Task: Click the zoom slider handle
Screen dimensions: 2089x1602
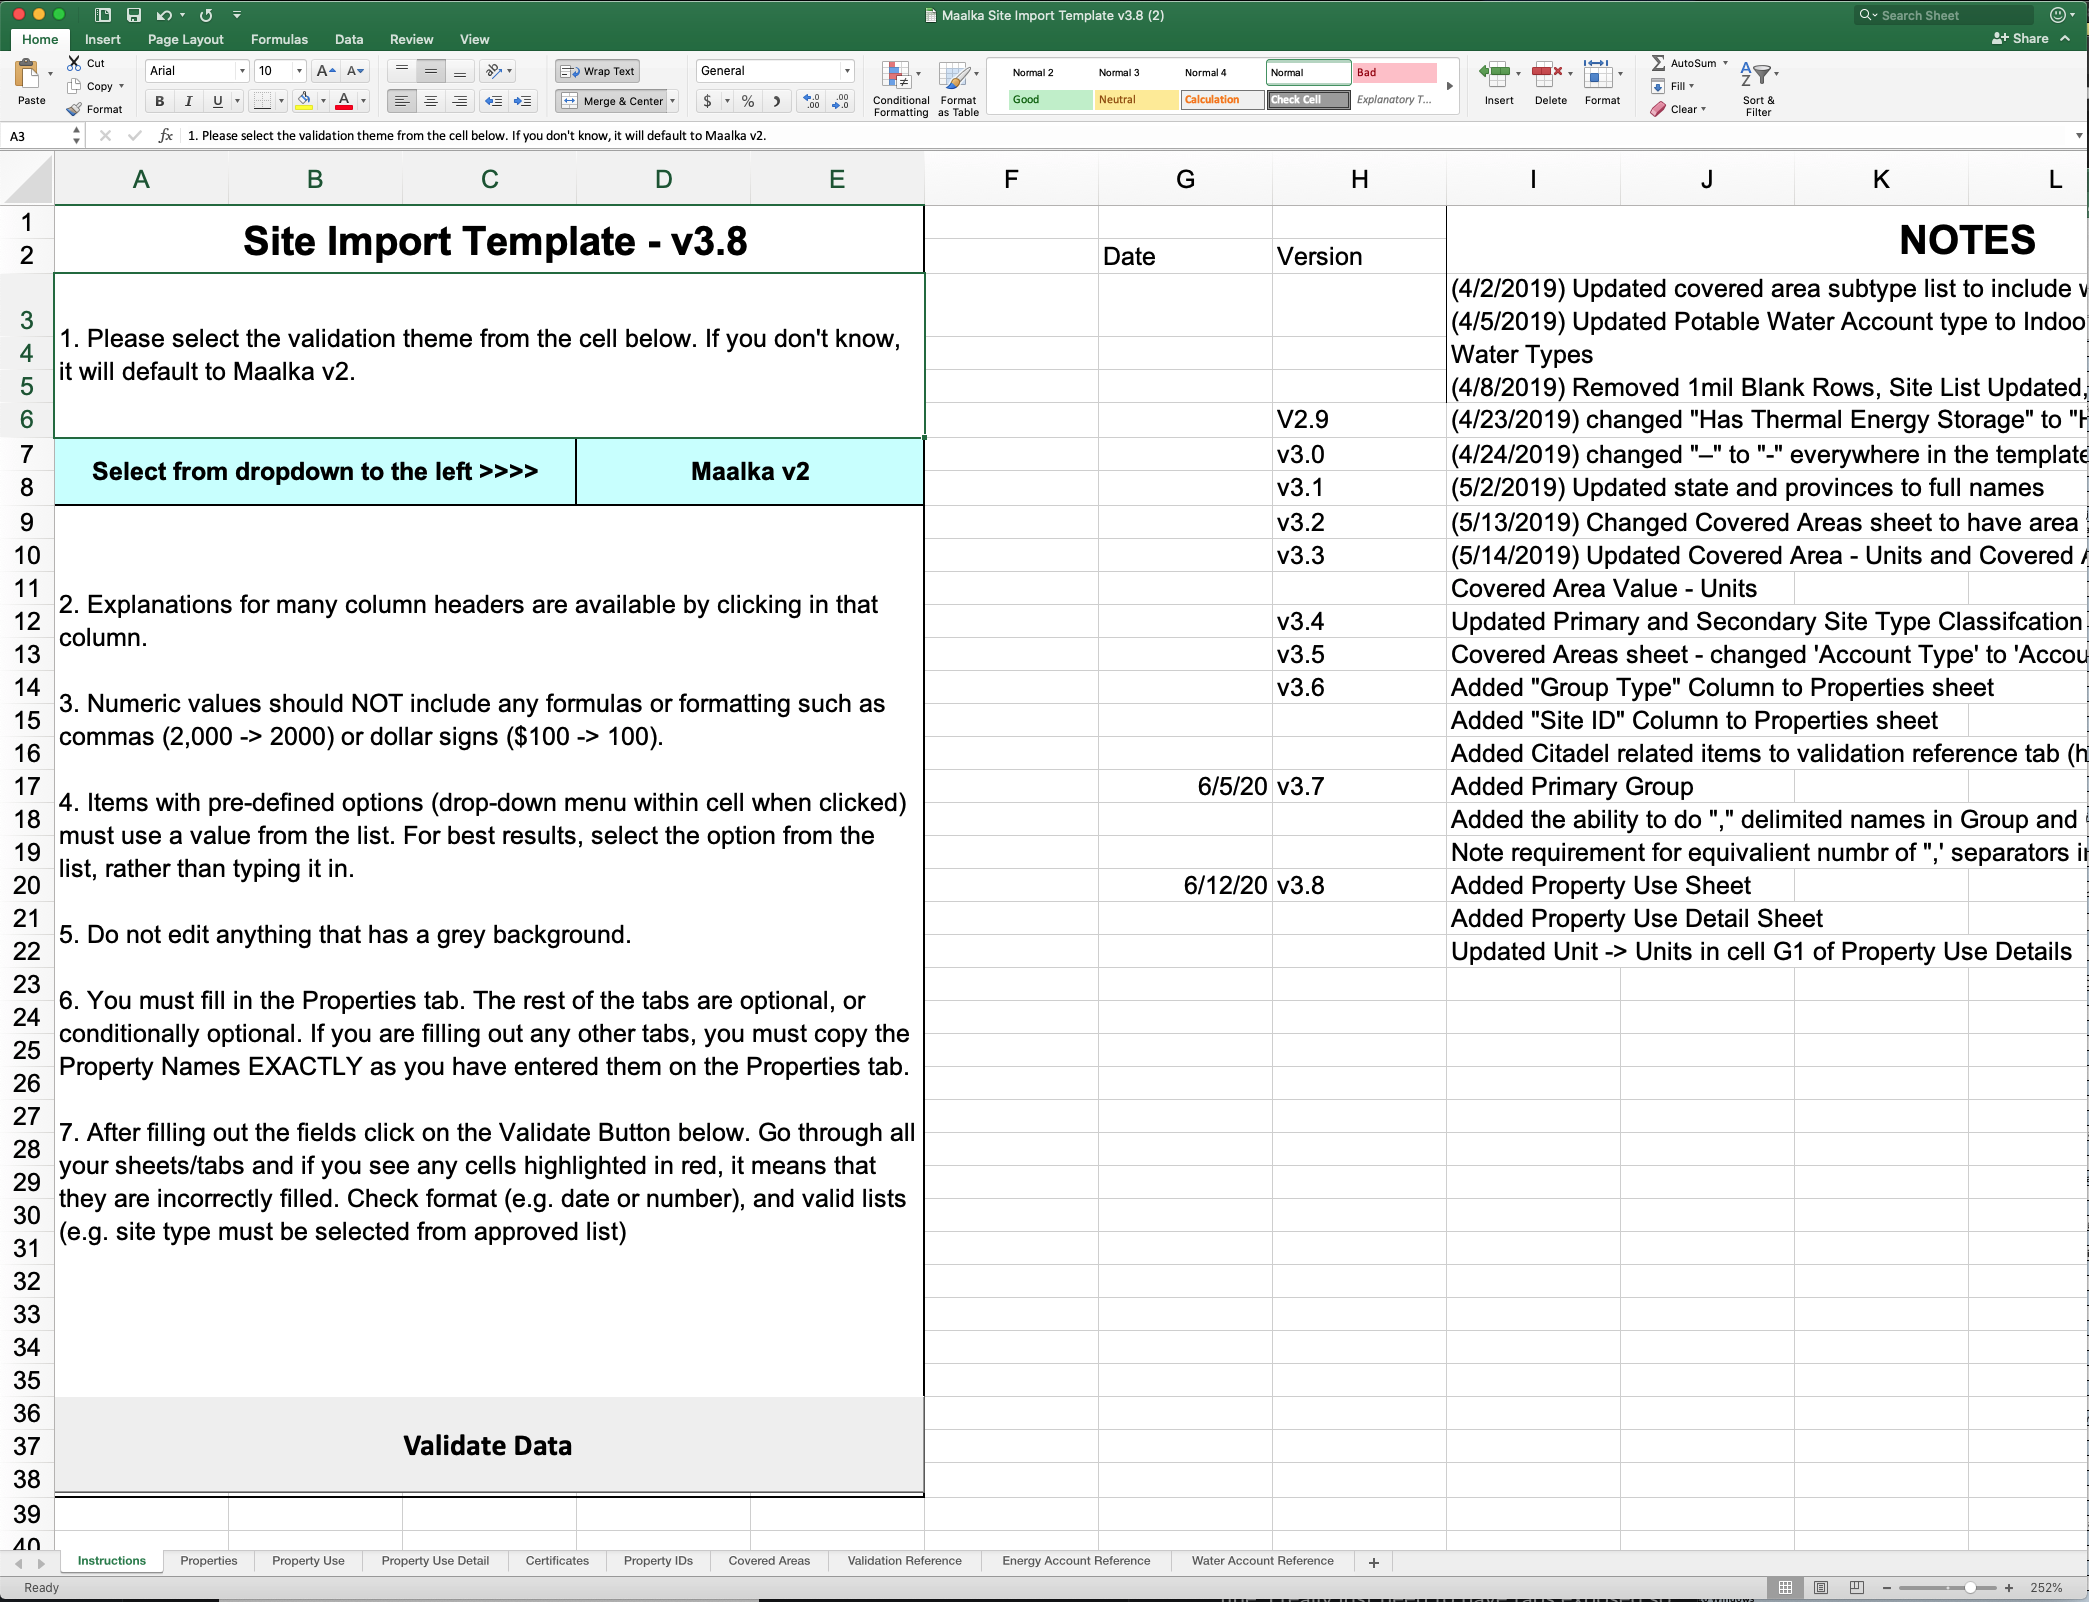Action: click(1969, 1588)
